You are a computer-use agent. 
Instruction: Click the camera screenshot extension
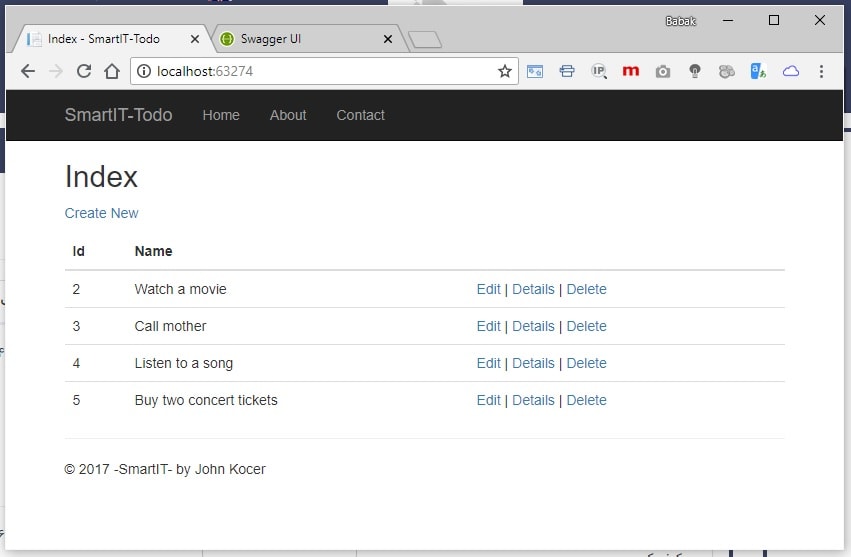pyautogui.click(x=662, y=71)
